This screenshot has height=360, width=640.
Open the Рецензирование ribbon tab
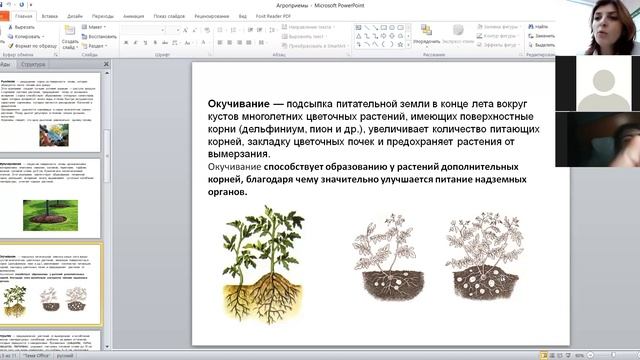(211, 16)
